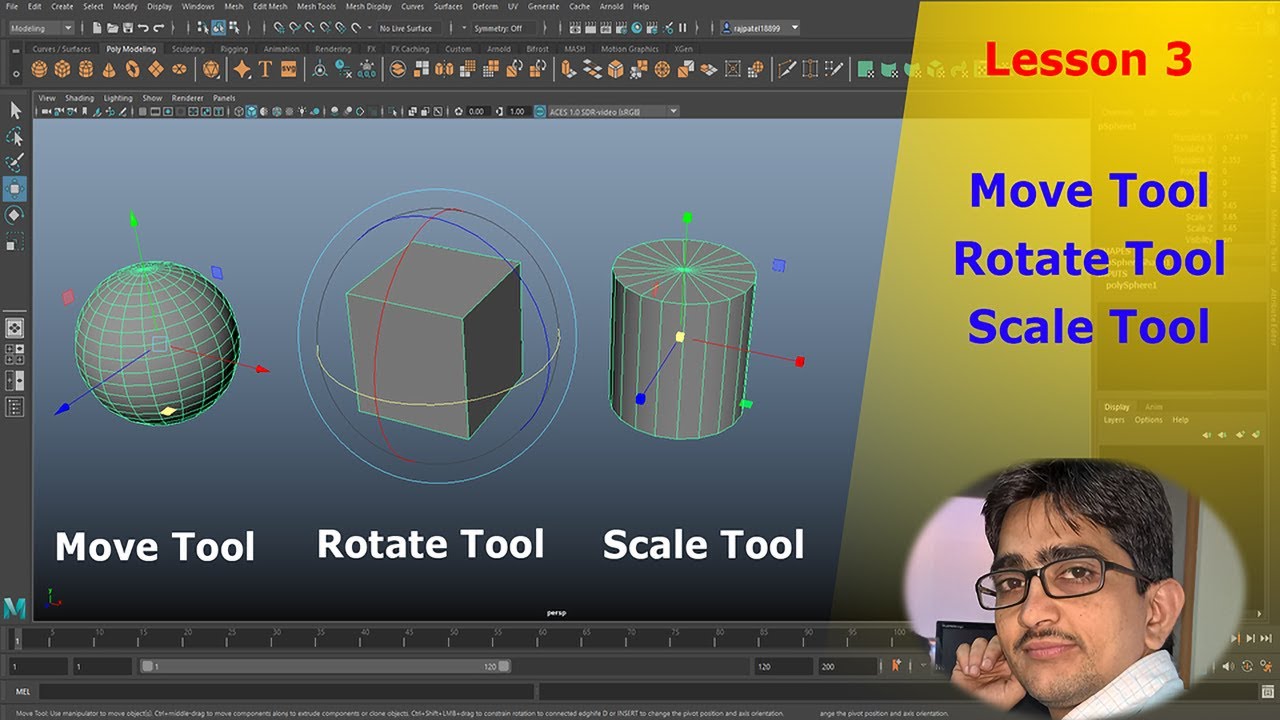This screenshot has width=1280, height=720.
Task: Click the viewport Panels menu
Action: 224,98
